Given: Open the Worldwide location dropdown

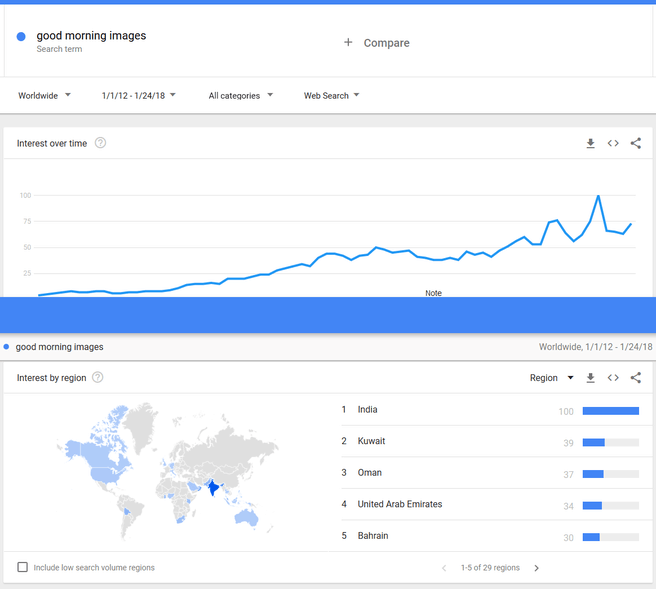Looking at the screenshot, I should [44, 96].
